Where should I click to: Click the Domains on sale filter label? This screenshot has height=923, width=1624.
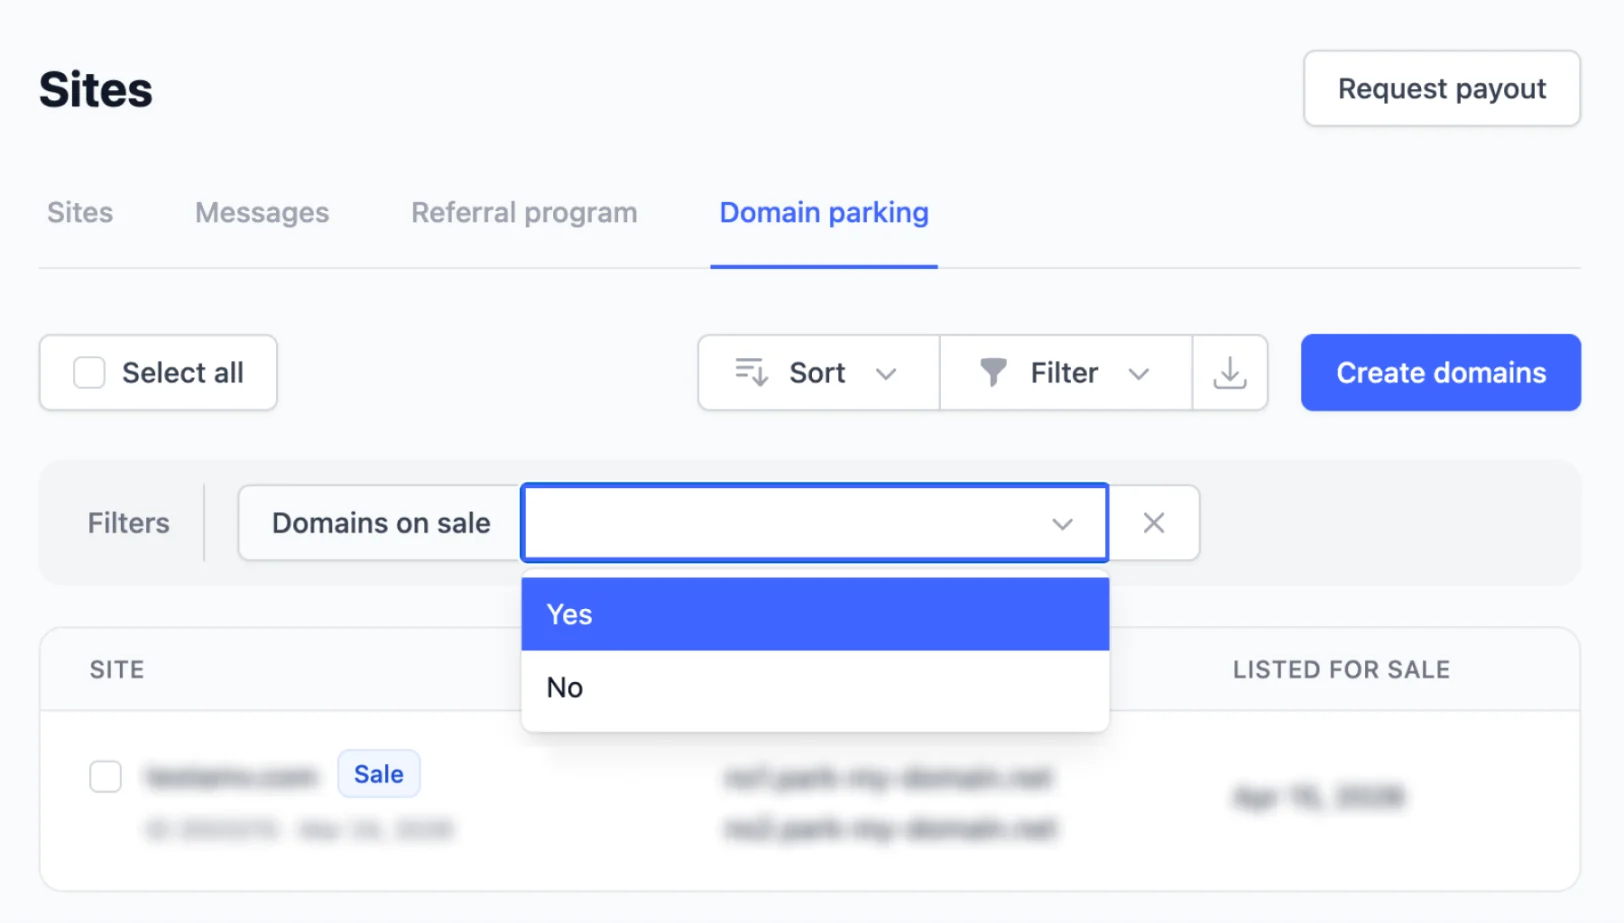[x=381, y=523]
